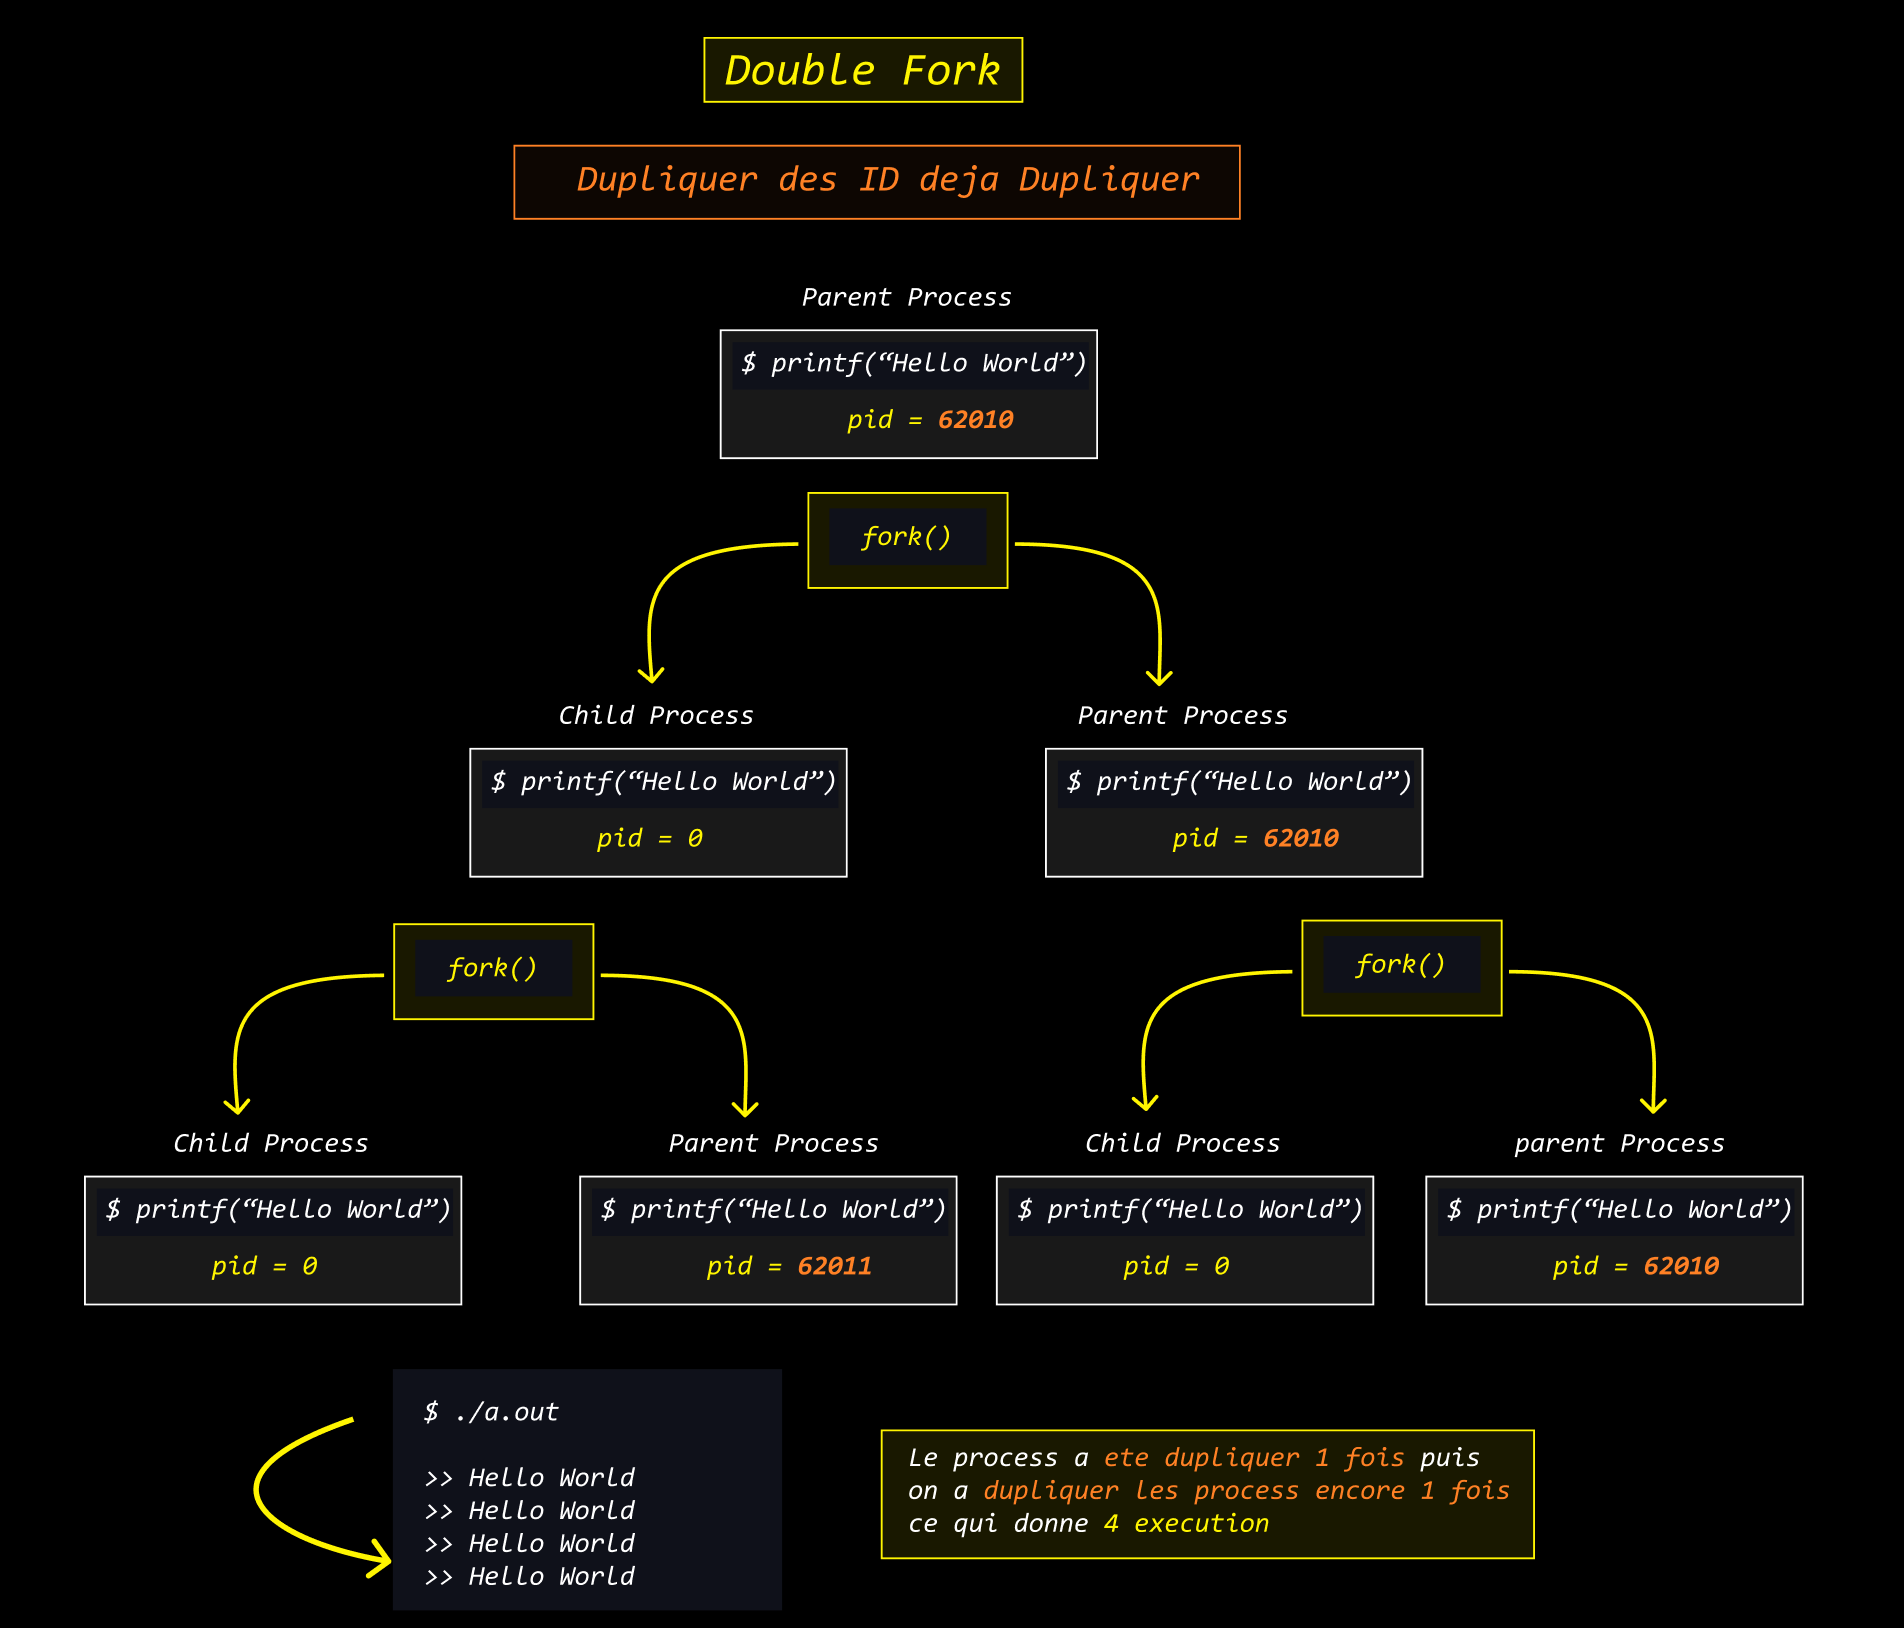Viewport: 1904px width, 1628px height.
Task: Select the lowercase "parent Process" label
Action: (1619, 1143)
